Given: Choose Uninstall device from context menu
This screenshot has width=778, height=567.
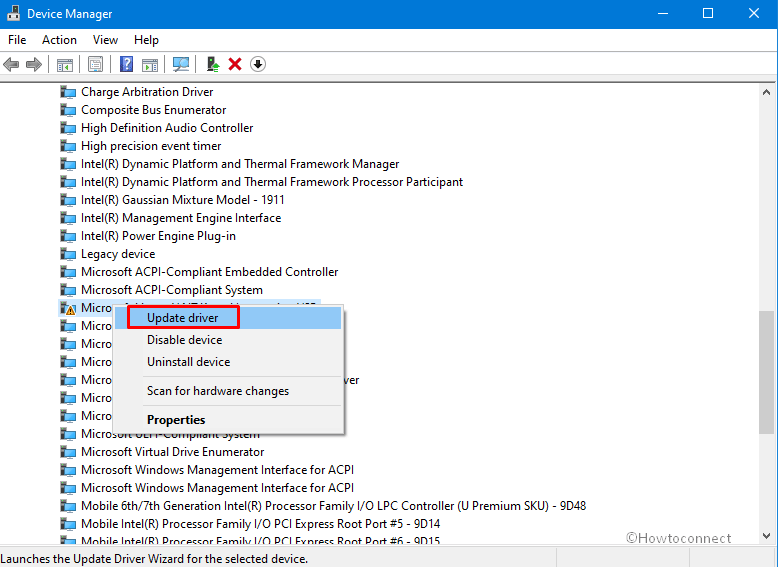Looking at the screenshot, I should (x=228, y=362).
